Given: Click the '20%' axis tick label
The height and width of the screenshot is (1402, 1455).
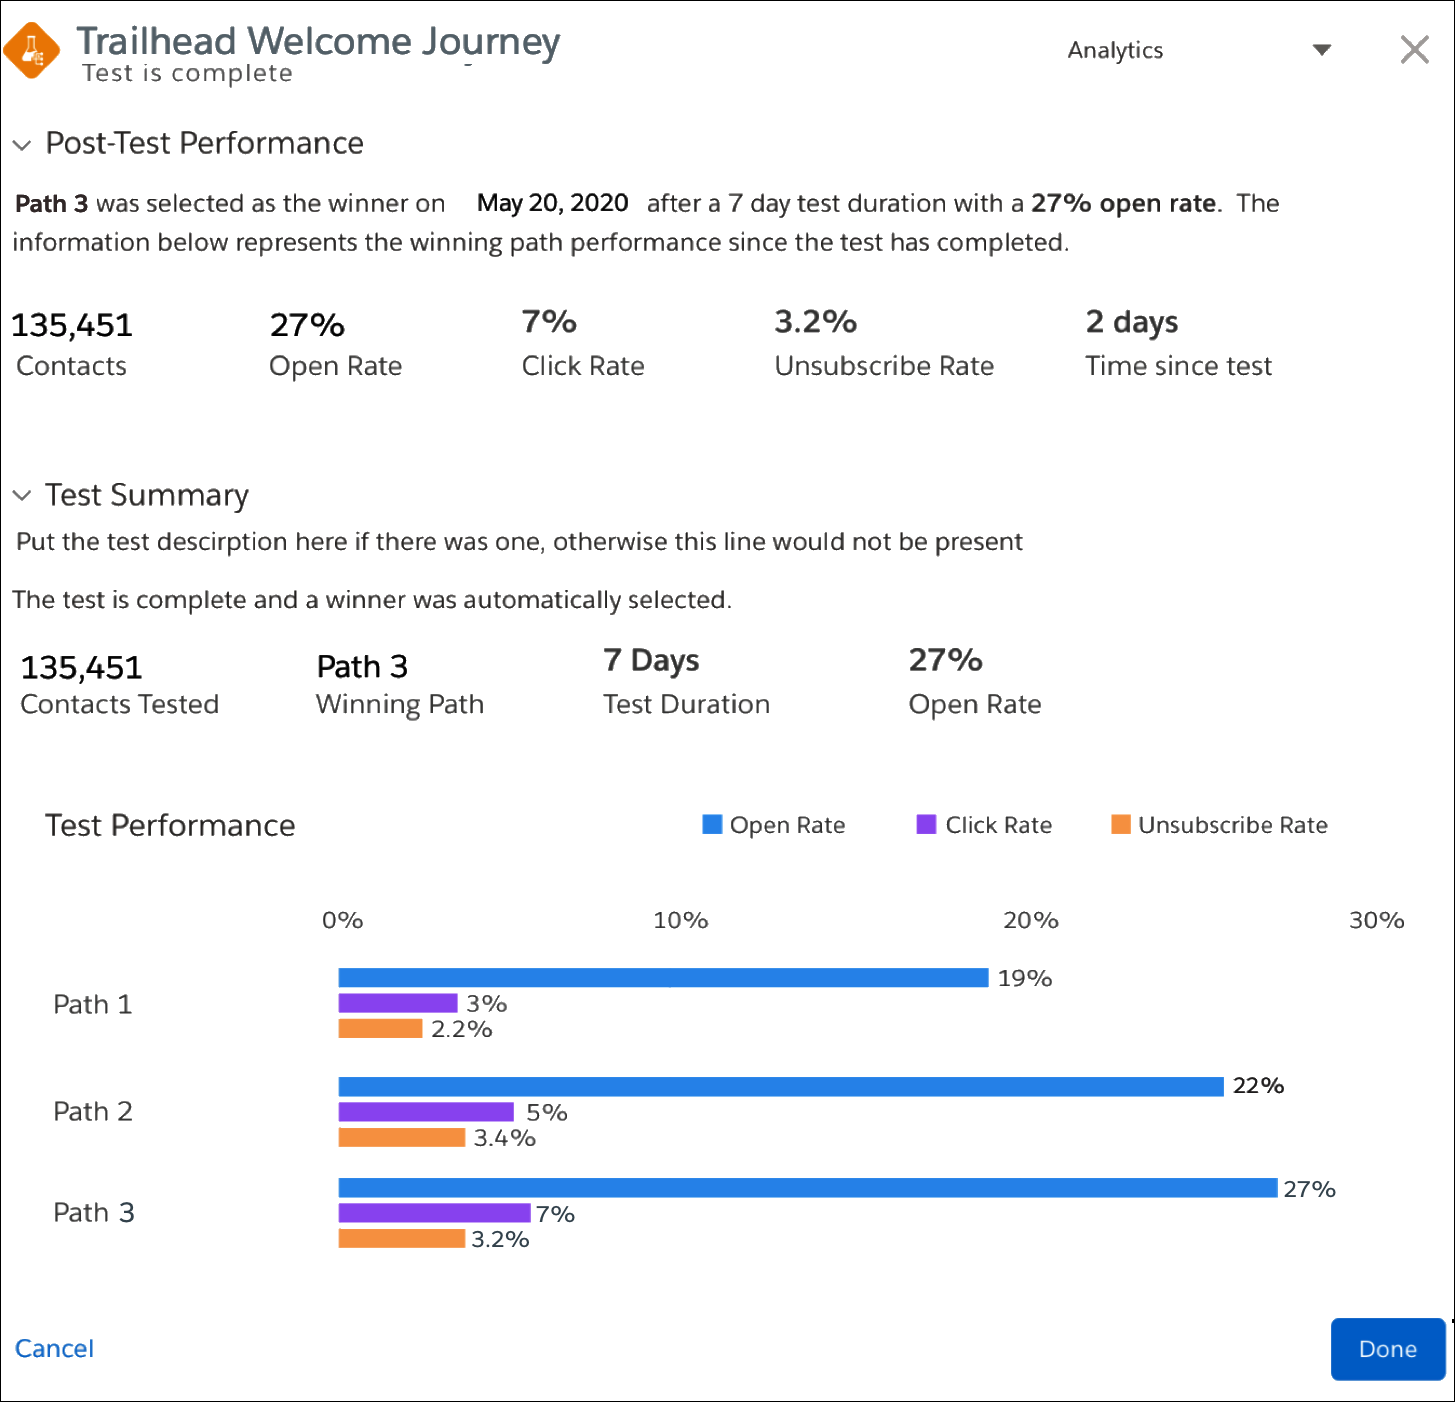Looking at the screenshot, I should click(x=1031, y=920).
